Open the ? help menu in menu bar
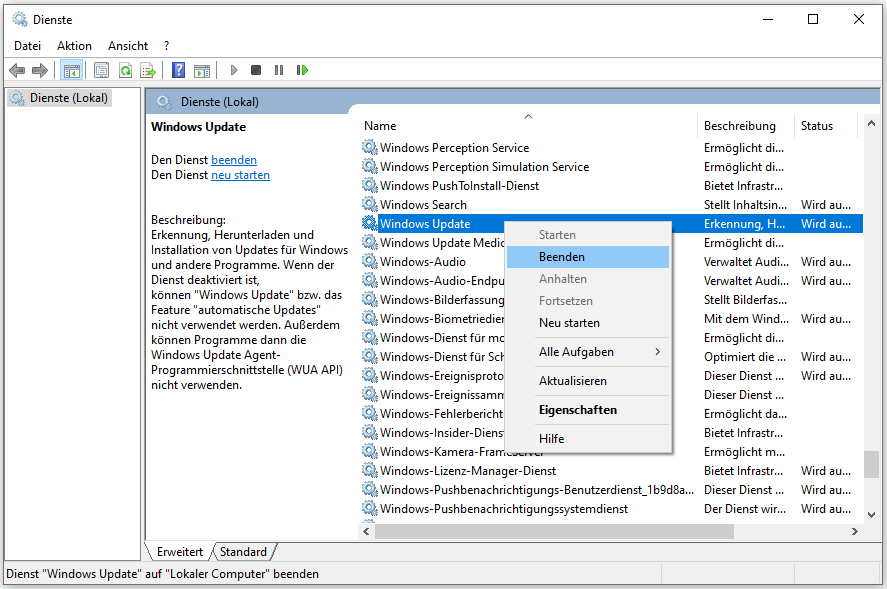 coord(166,46)
